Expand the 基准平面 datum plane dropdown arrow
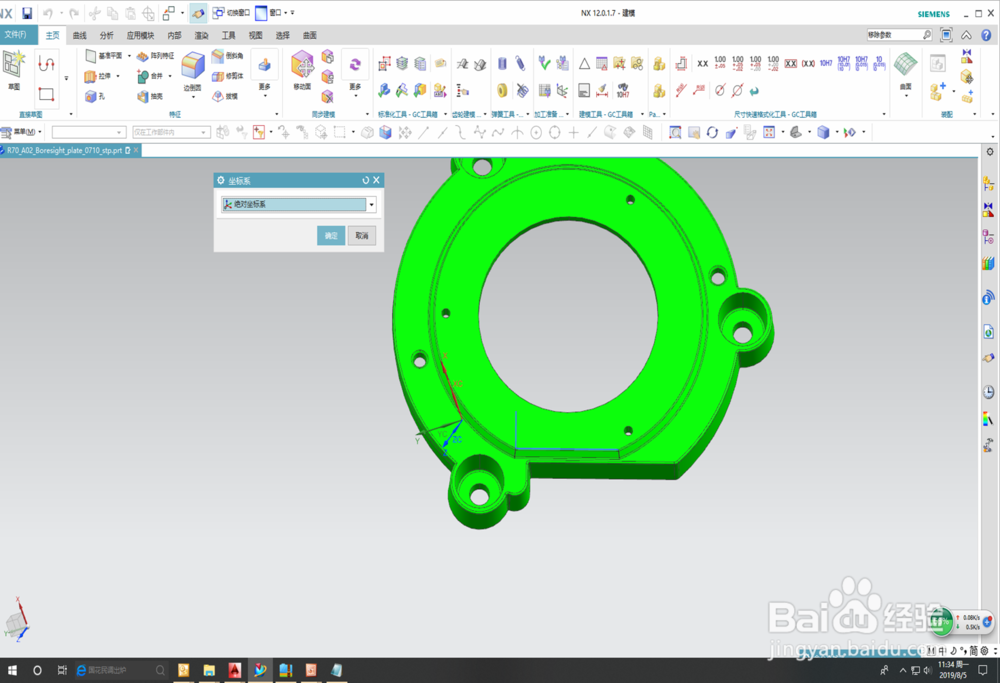Image resolution: width=1000 pixels, height=683 pixels. tap(129, 56)
